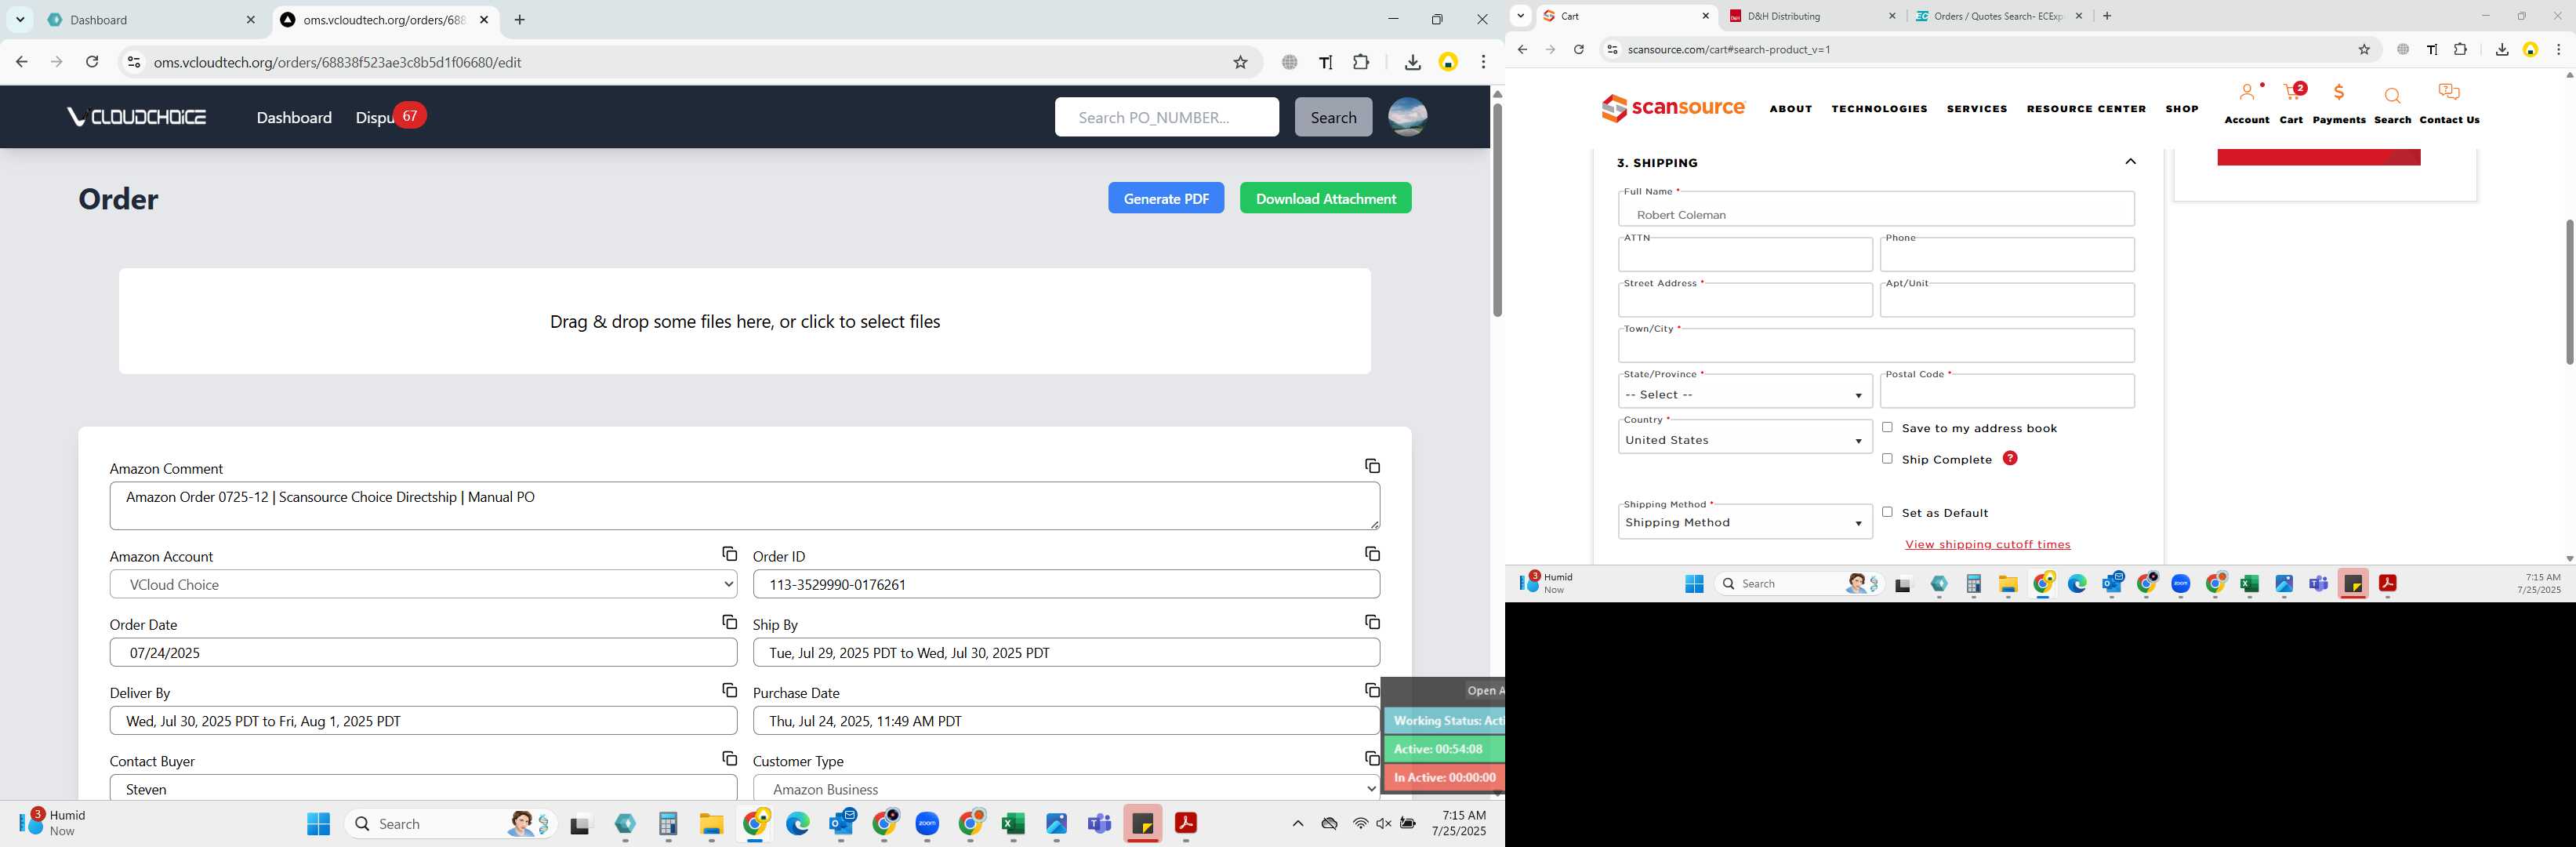The height and width of the screenshot is (847, 2576).
Task: Open the Dashboard nav item in OMS
Action: pos(294,117)
